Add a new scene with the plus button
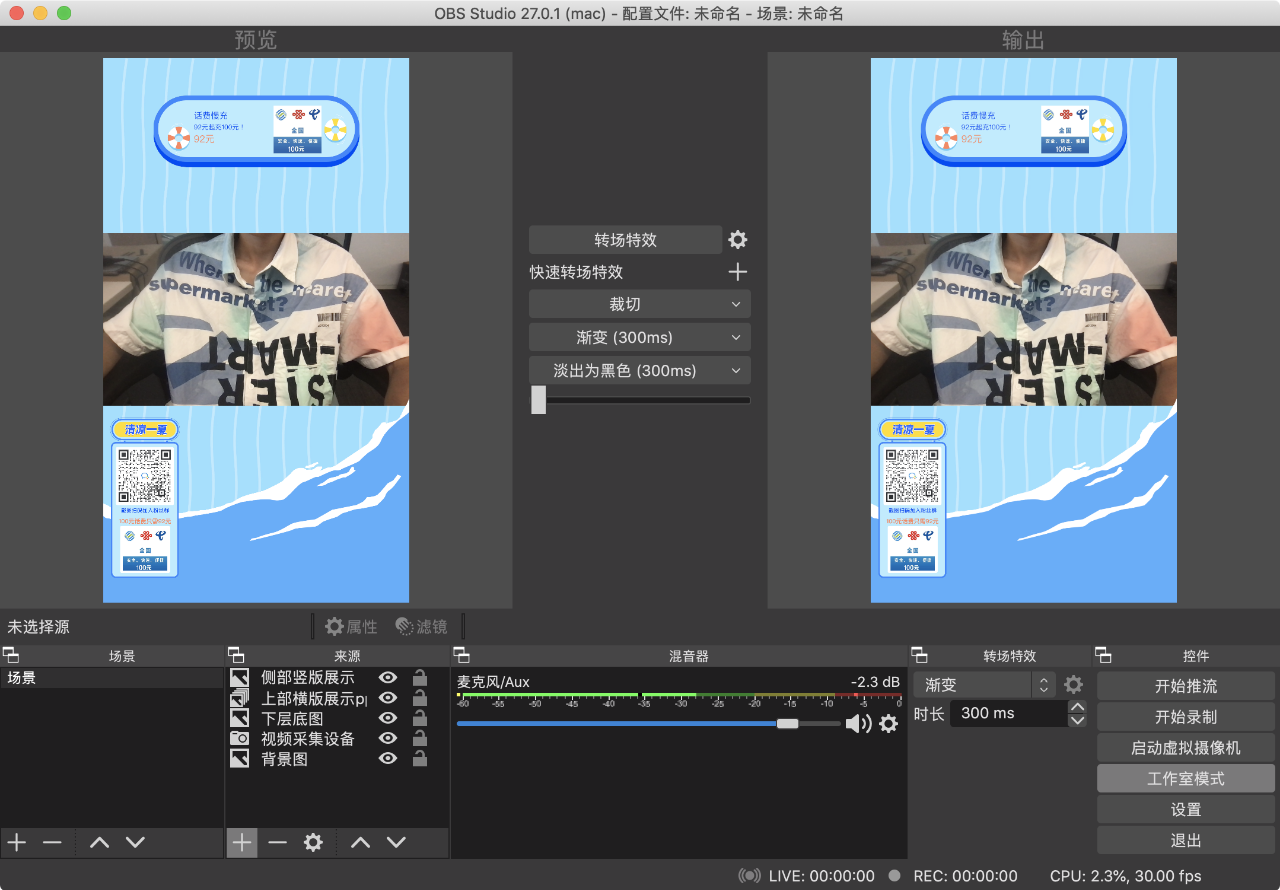This screenshot has width=1280, height=890. (17, 843)
